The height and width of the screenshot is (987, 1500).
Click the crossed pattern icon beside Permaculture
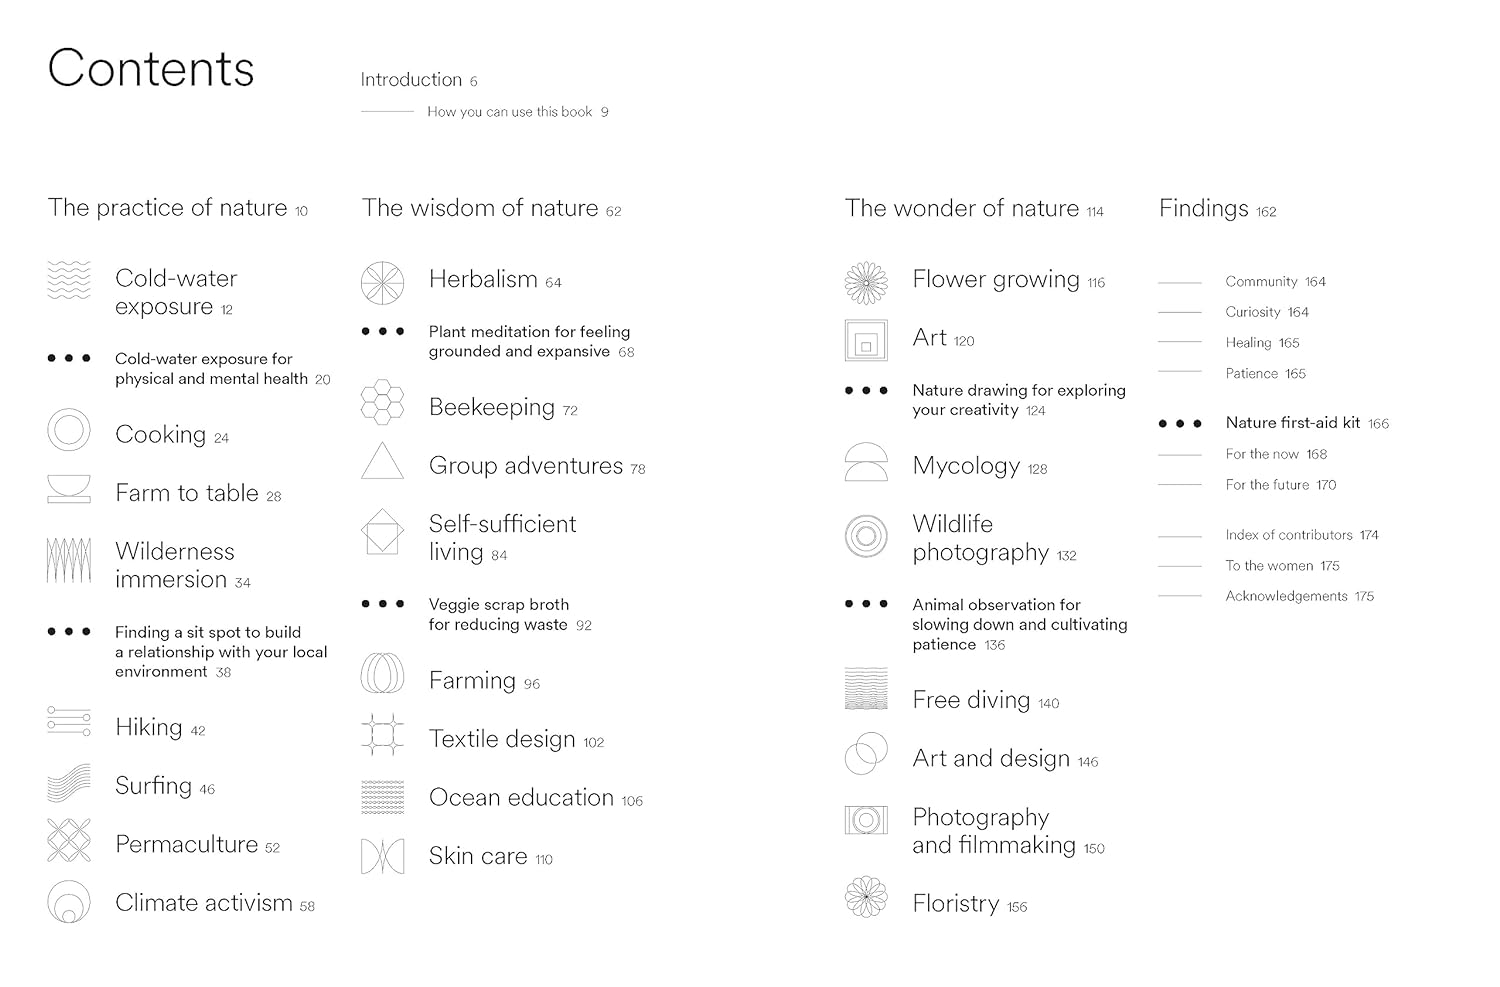pos(69,840)
